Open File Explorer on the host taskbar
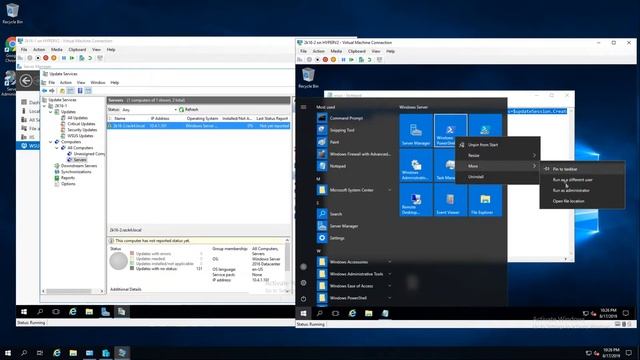The height and width of the screenshot is (360, 640). 73,353
